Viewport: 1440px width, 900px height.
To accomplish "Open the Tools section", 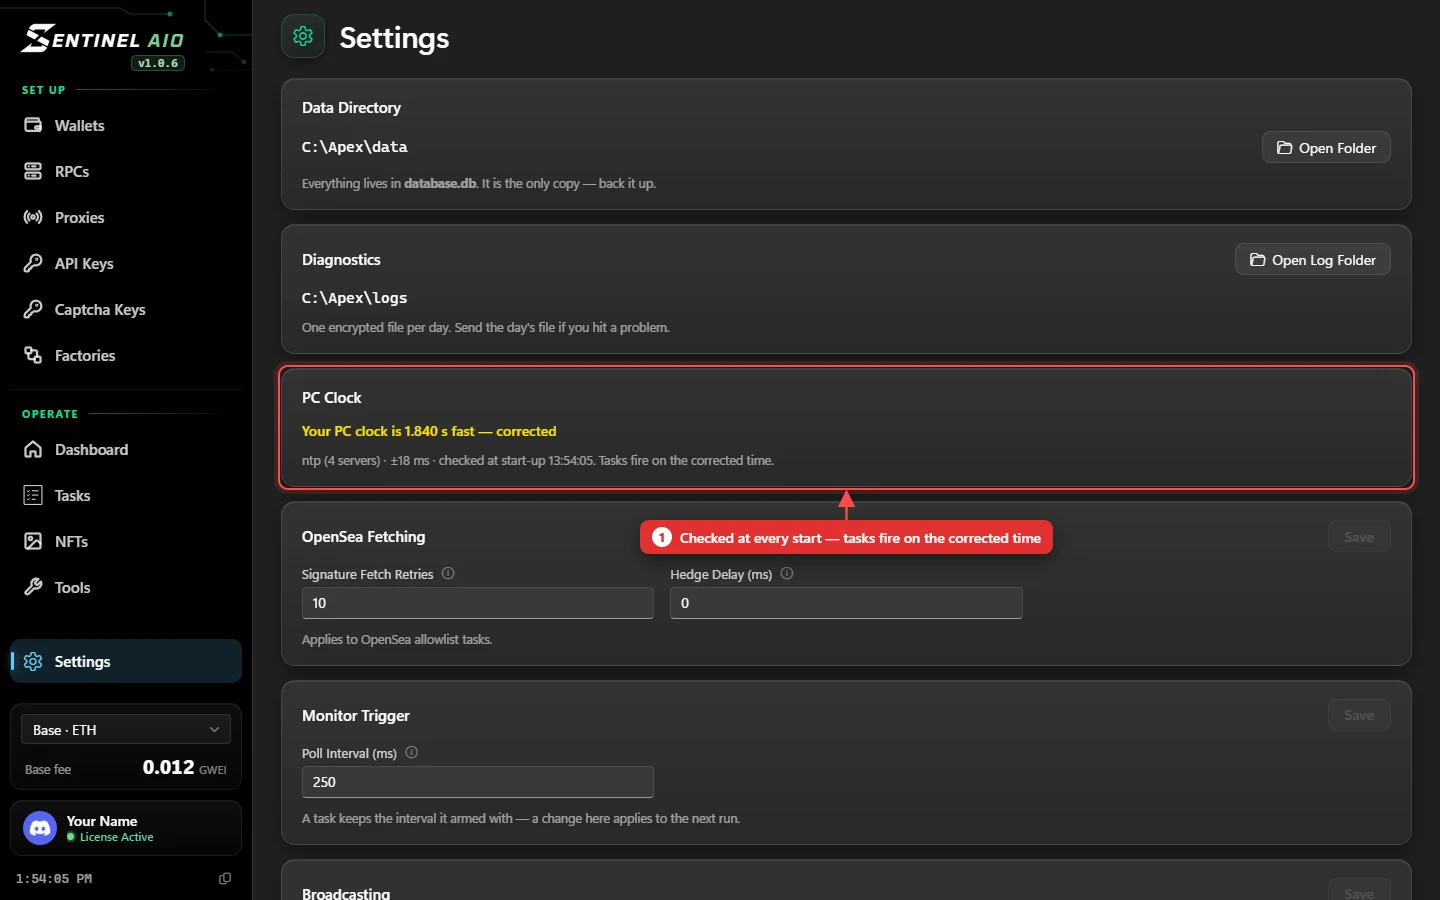I will (125, 587).
